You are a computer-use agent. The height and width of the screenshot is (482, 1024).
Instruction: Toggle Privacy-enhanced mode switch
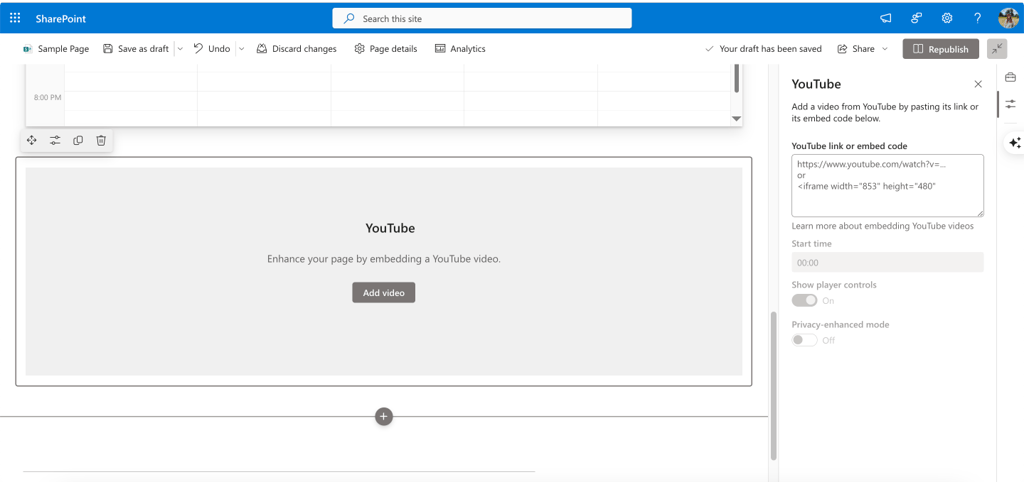[x=804, y=340]
